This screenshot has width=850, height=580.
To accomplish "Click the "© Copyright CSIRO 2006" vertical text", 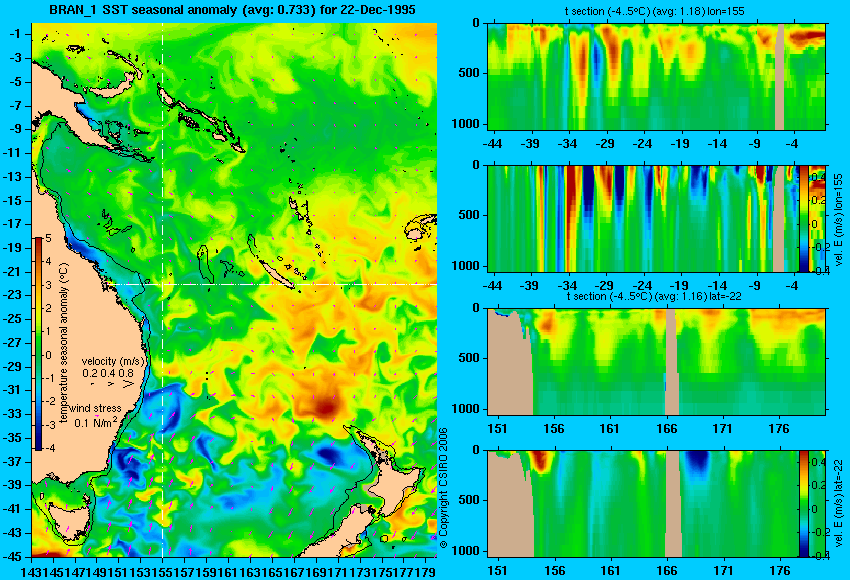I will coord(443,488).
